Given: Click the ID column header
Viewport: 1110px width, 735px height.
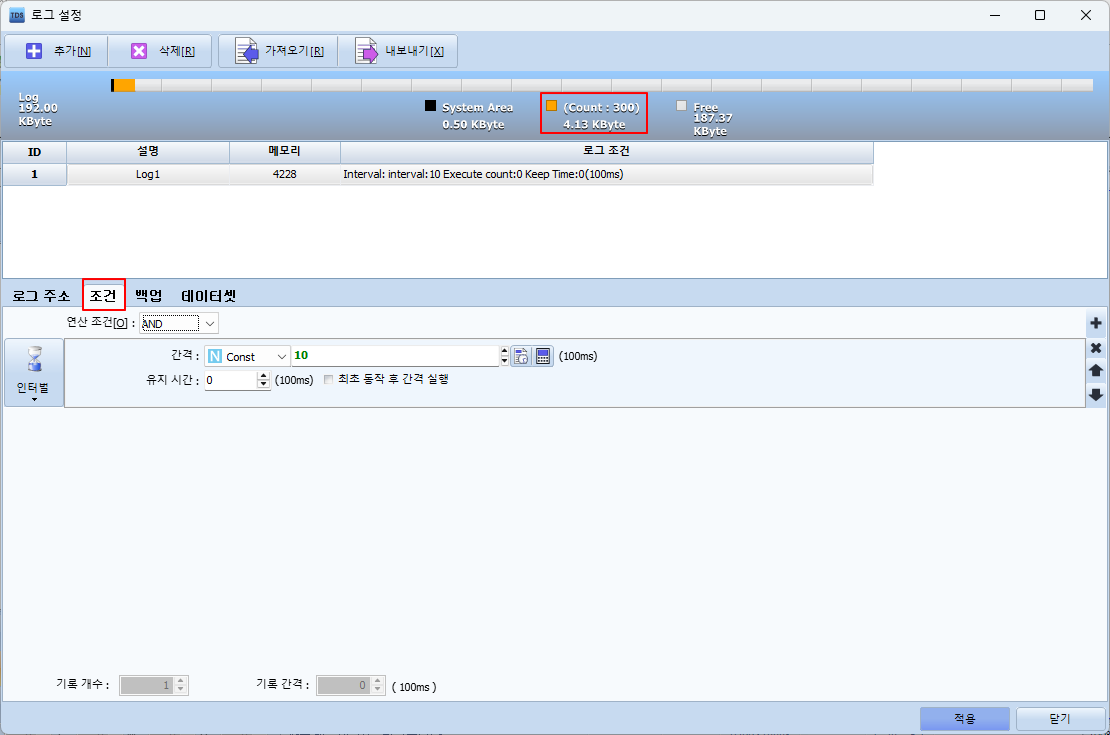Looking at the screenshot, I should coord(34,152).
